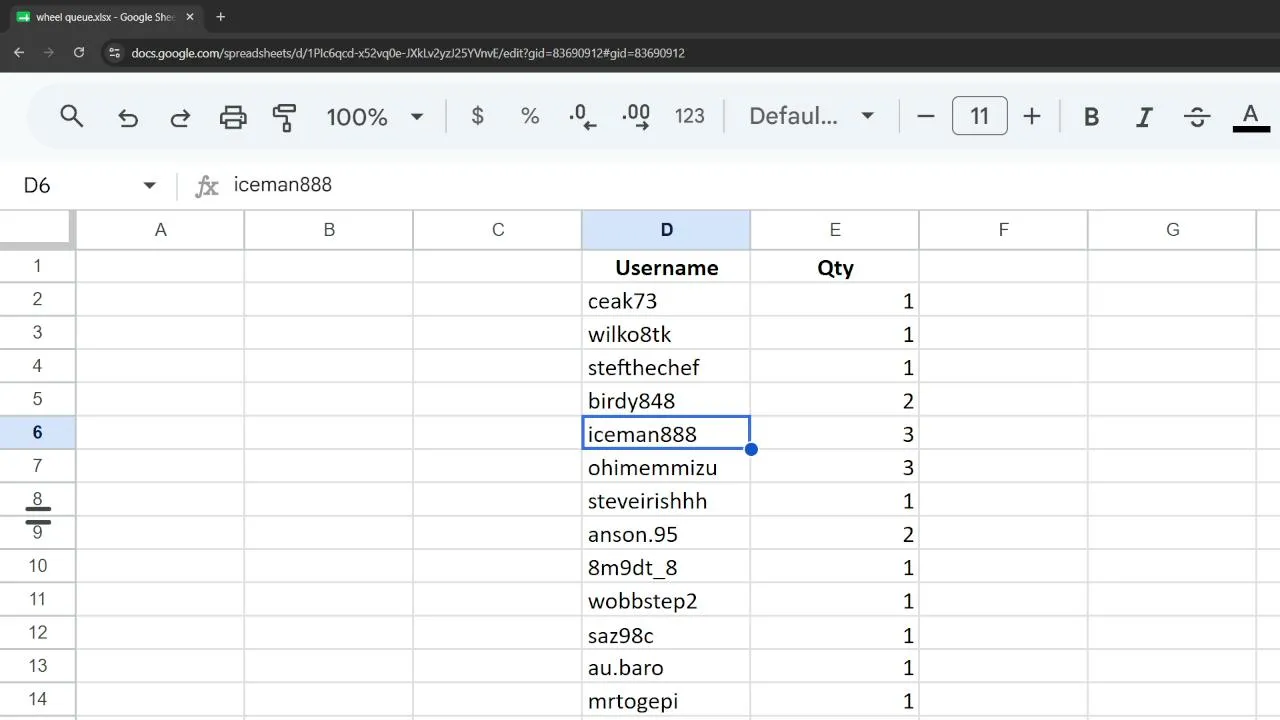The height and width of the screenshot is (720, 1280).
Task: Decrease font size with minus button
Action: 926,117
